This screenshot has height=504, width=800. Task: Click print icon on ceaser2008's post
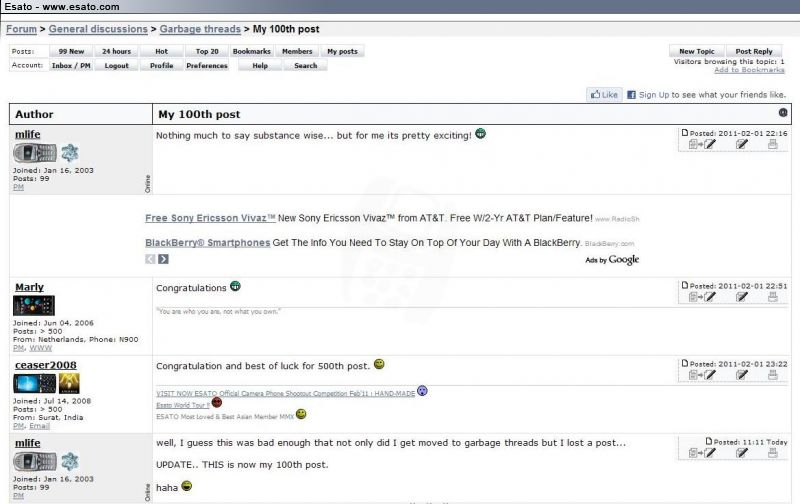click(772, 375)
